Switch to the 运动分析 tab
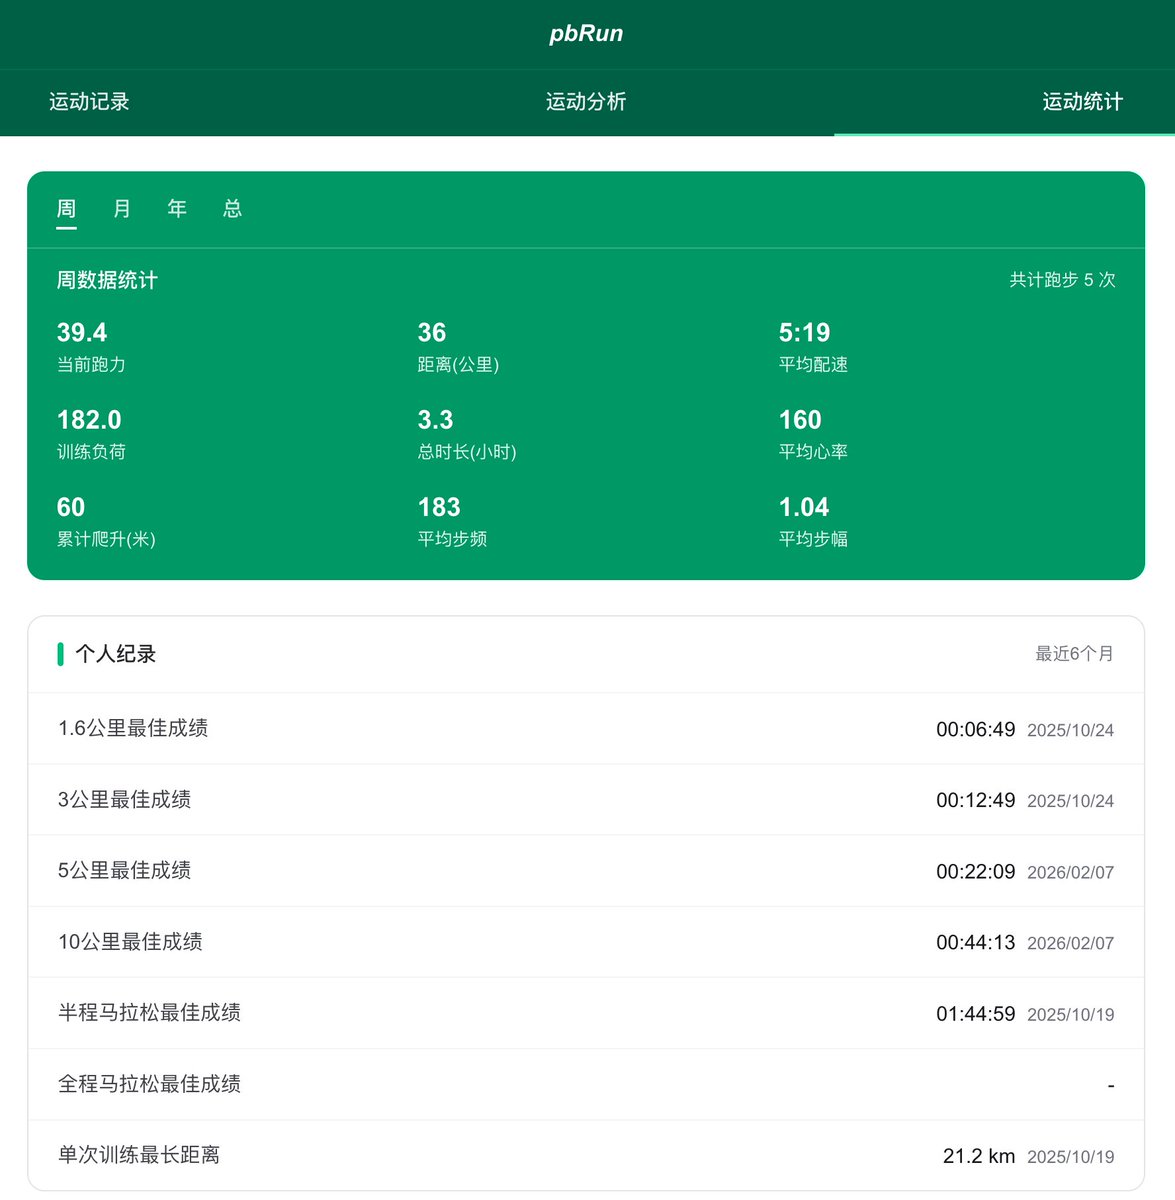The image size is (1175, 1200). tap(586, 102)
